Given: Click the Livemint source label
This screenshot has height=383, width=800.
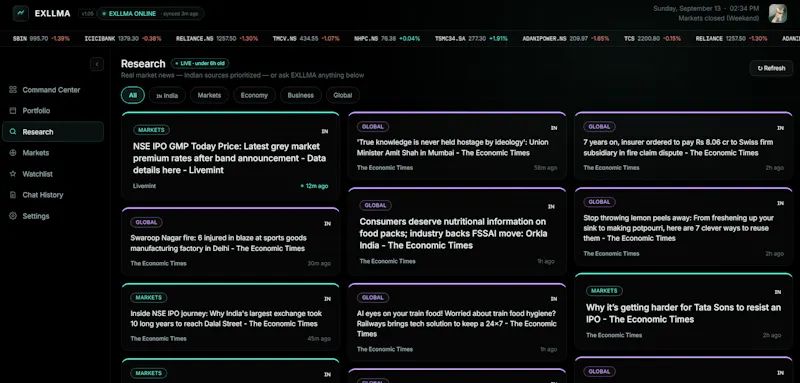Looking at the screenshot, I should [x=144, y=186].
